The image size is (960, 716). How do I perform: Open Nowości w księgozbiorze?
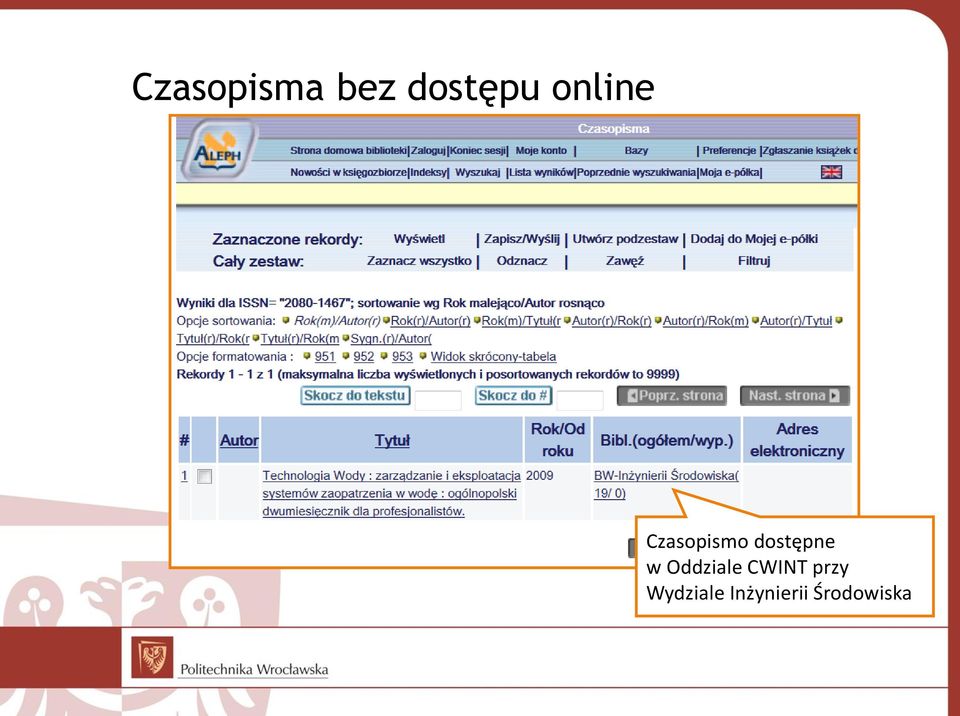pos(348,172)
